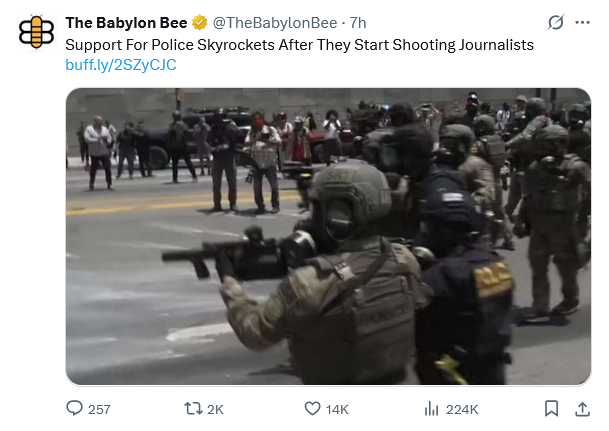
Task: Click the 224K views count
Action: [x=462, y=409]
